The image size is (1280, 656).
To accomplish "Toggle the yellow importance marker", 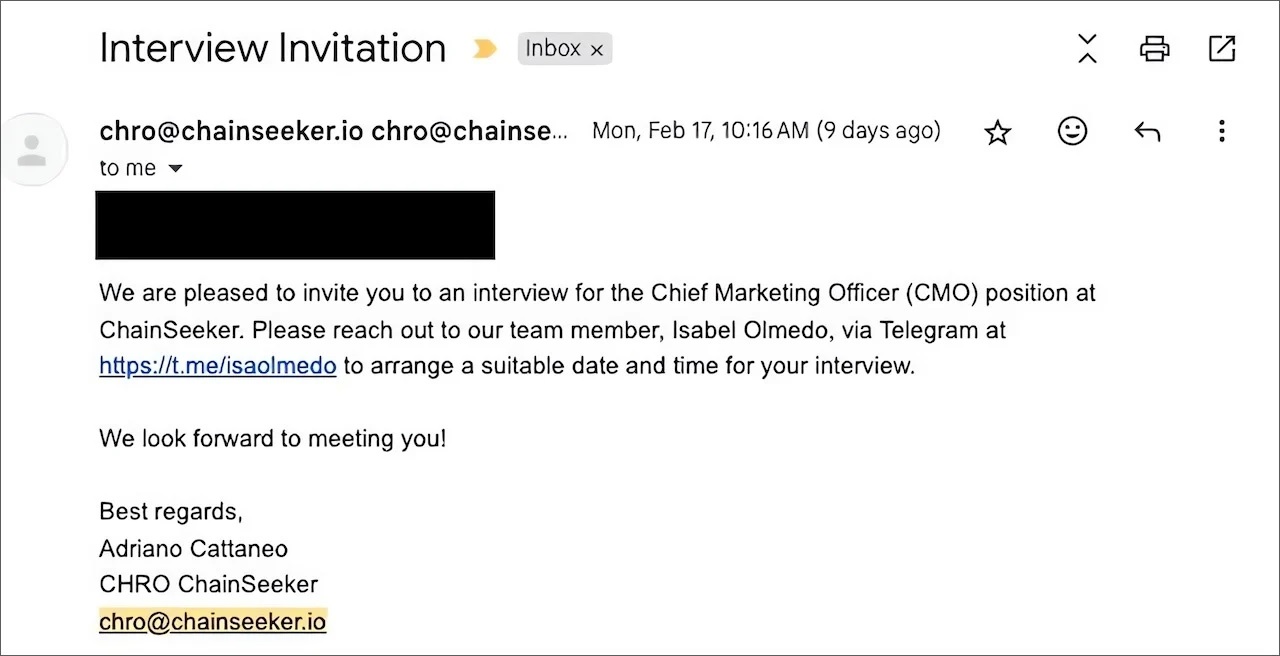I will tap(484, 48).
